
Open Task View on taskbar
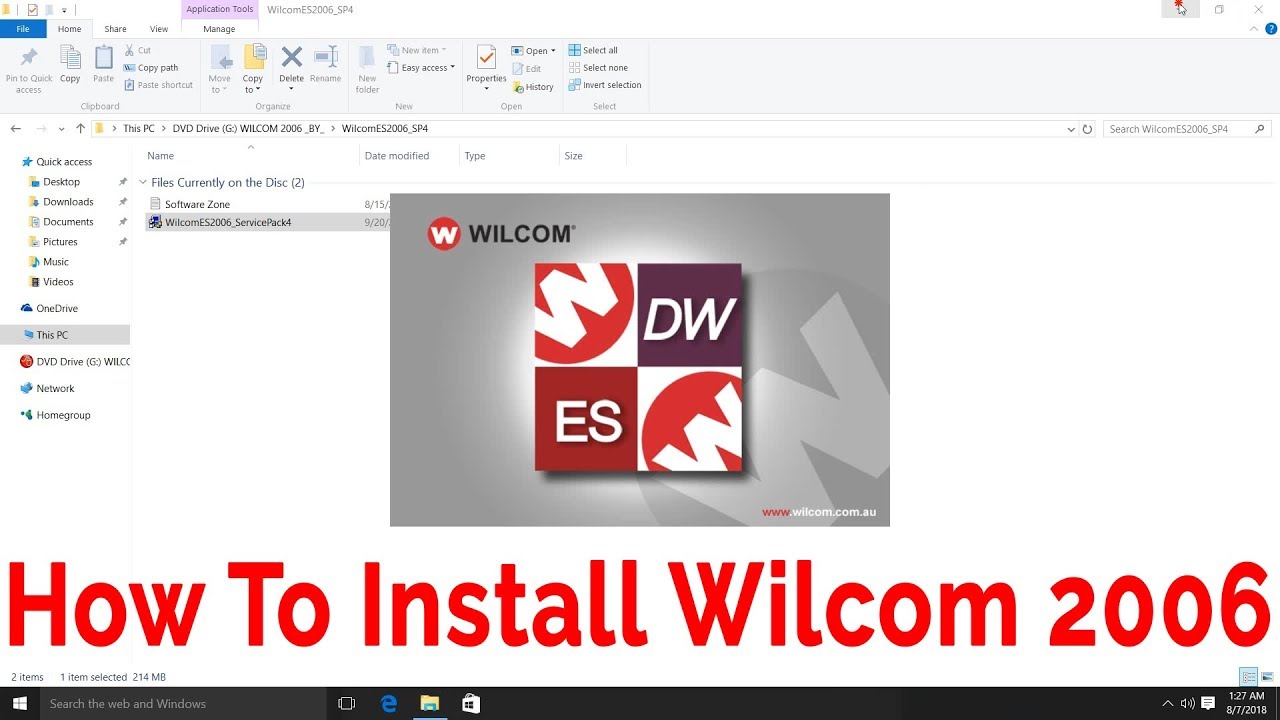pos(347,704)
